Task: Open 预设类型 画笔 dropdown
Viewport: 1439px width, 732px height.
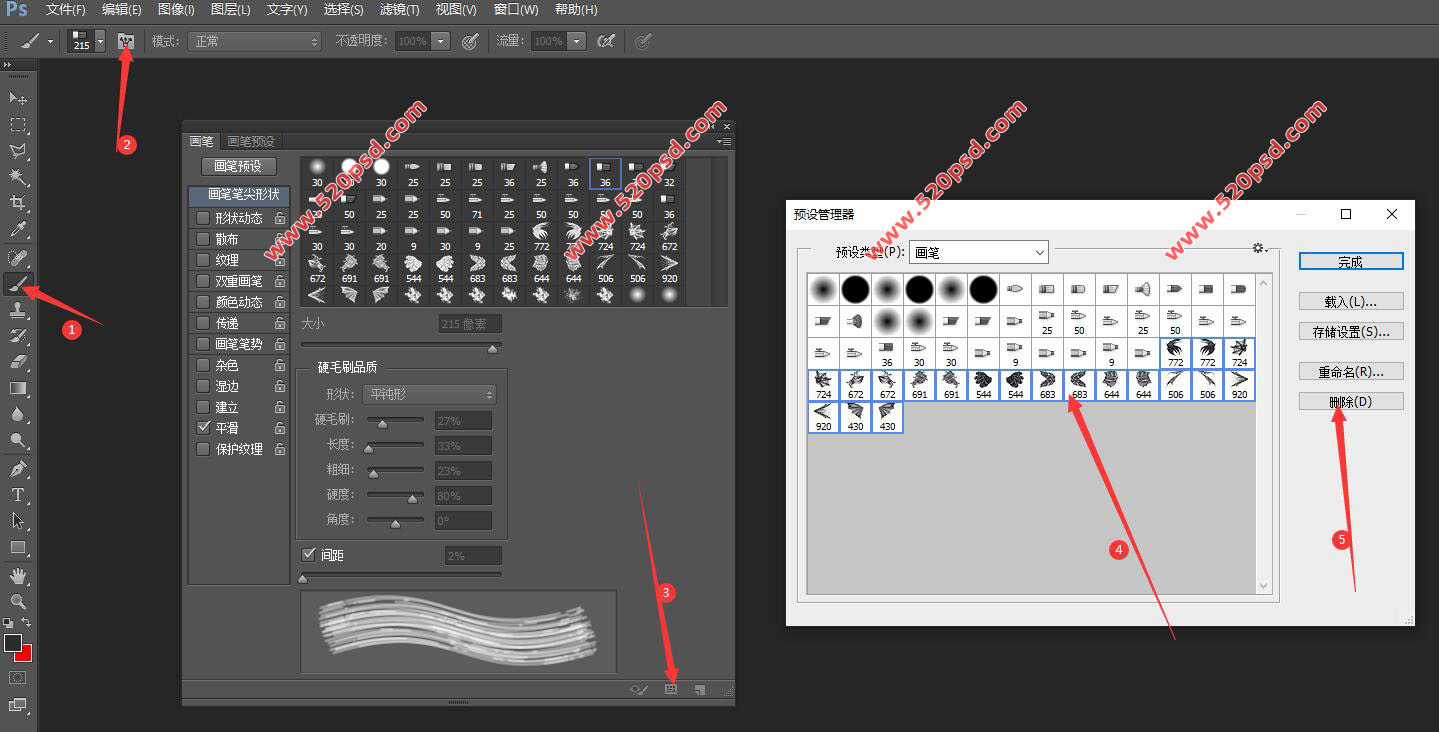Action: (x=978, y=252)
